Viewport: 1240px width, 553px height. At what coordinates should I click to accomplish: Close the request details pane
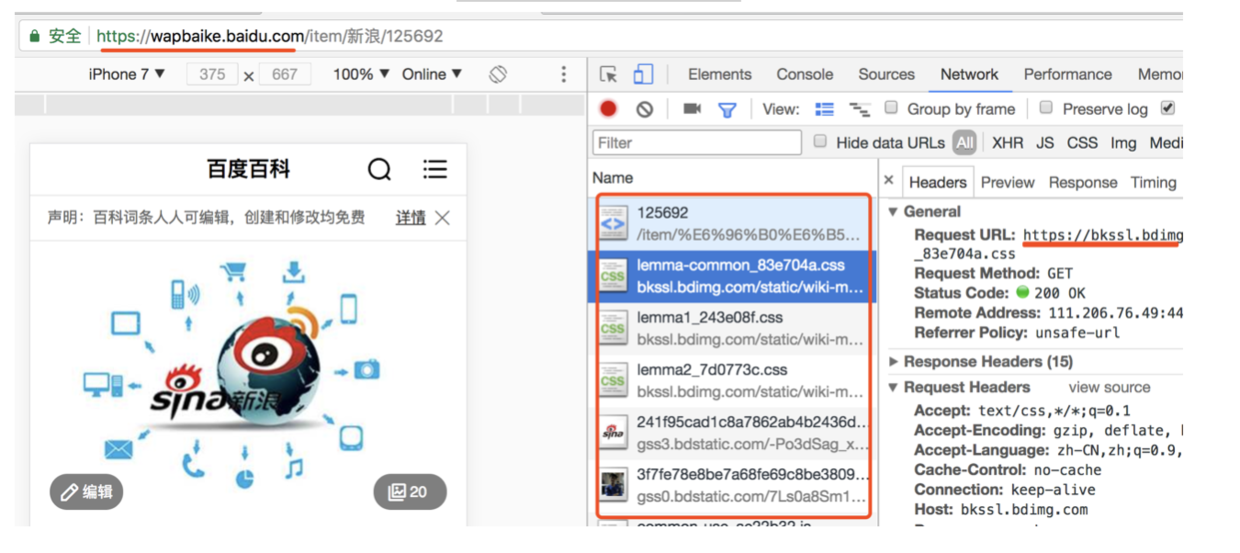click(x=889, y=181)
